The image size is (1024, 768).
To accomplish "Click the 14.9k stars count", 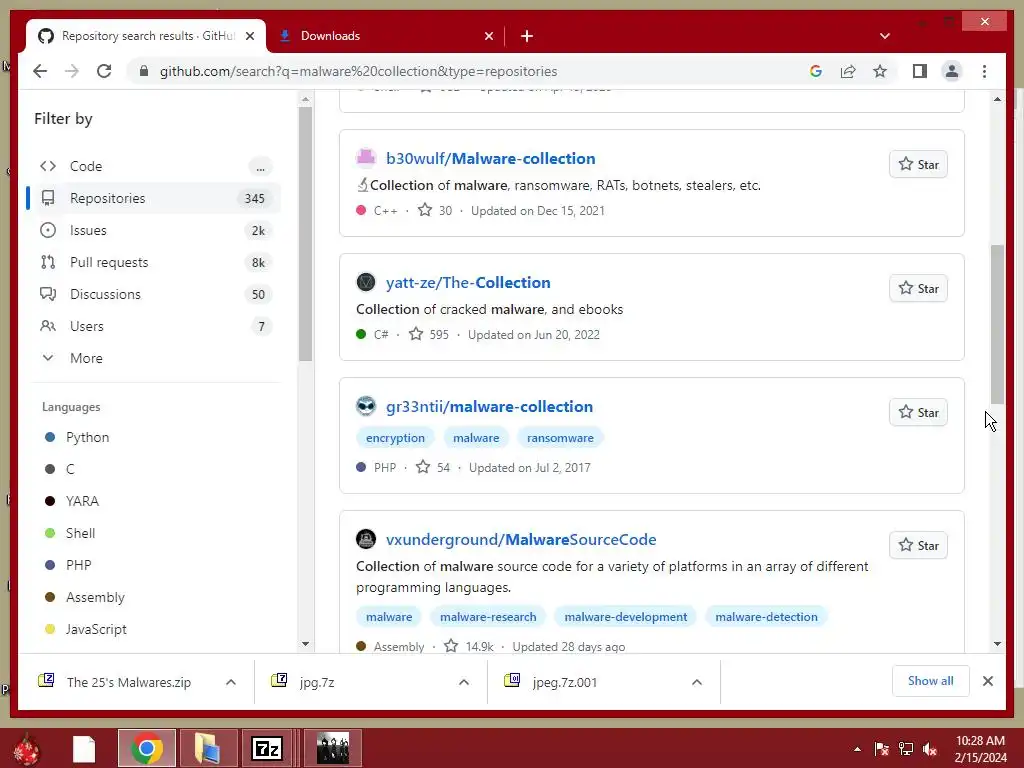I will 469,647.
